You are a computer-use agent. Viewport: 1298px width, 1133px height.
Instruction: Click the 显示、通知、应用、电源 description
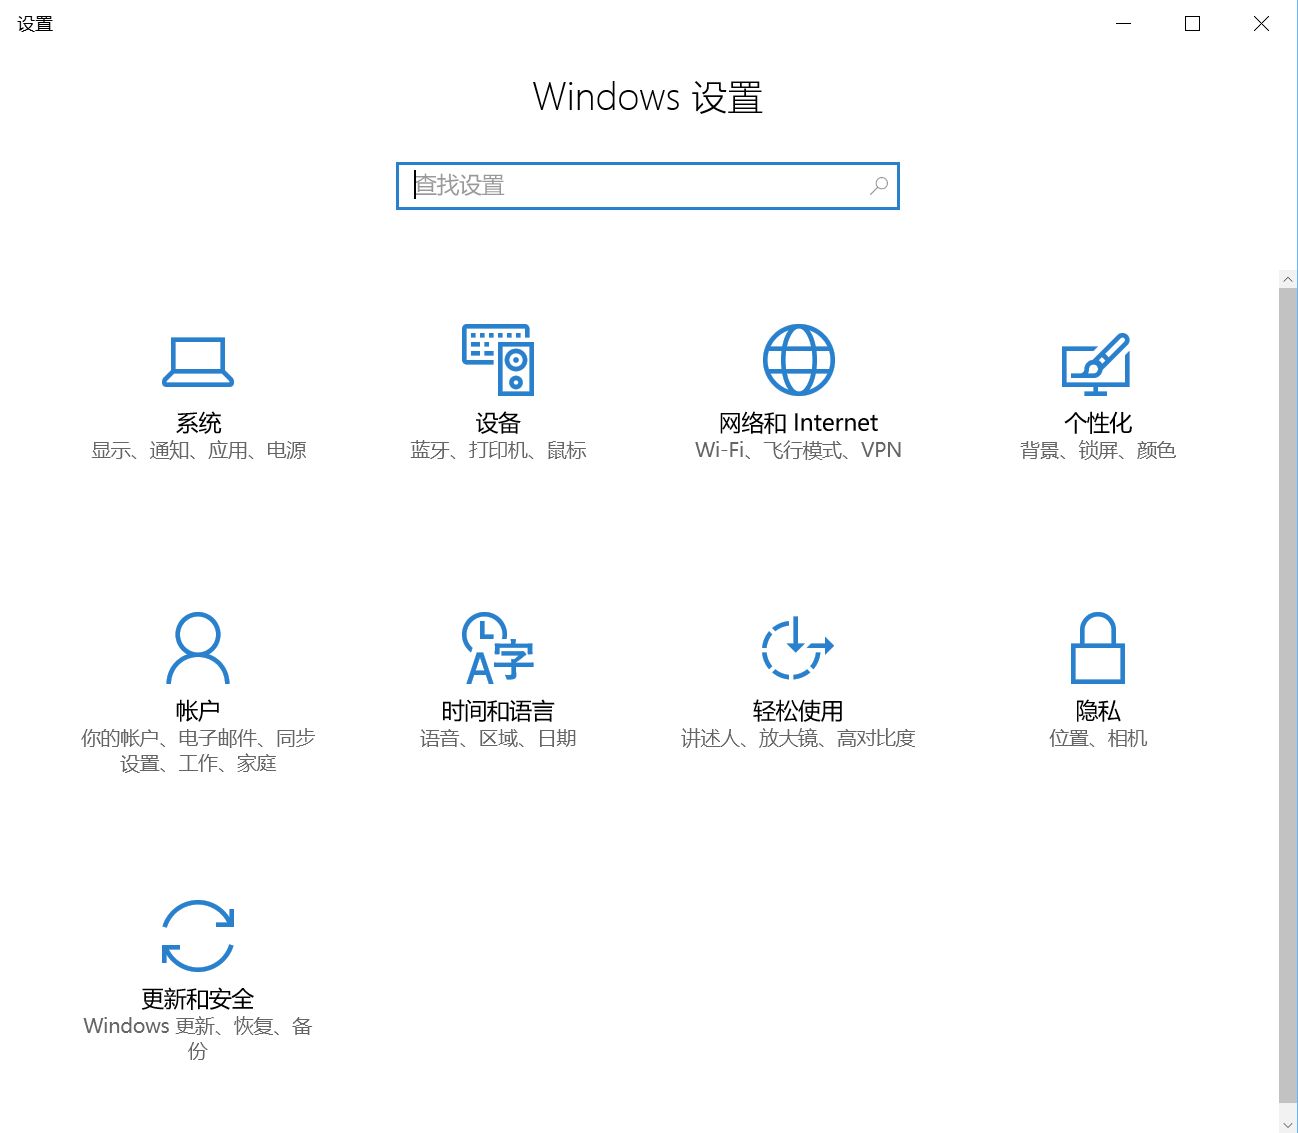click(x=198, y=451)
